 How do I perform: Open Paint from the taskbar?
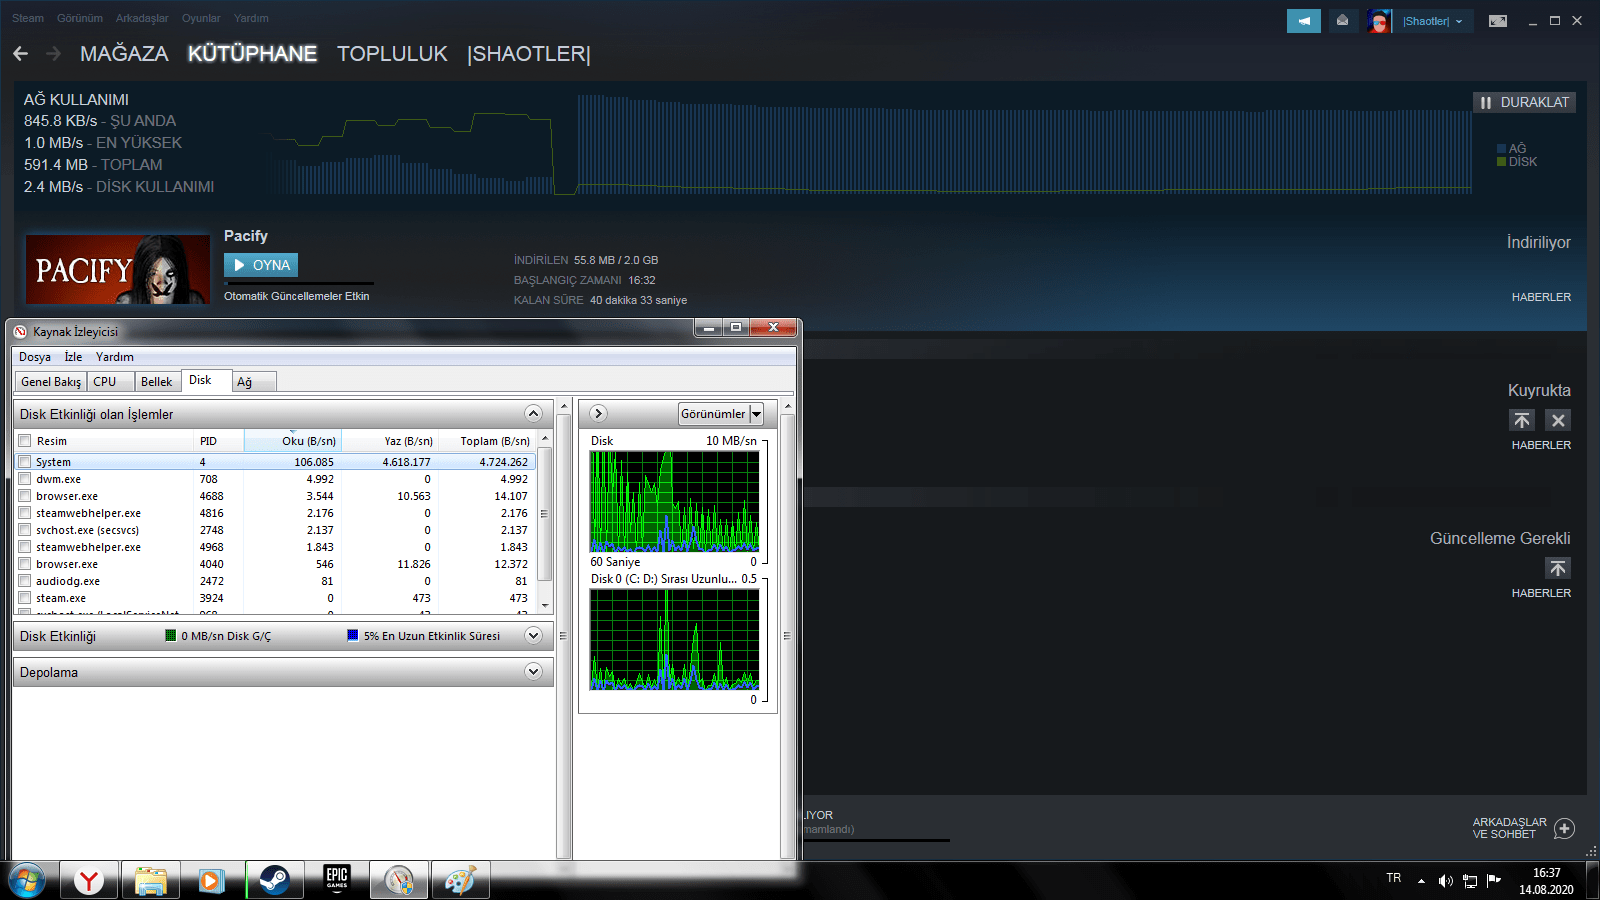(x=461, y=880)
